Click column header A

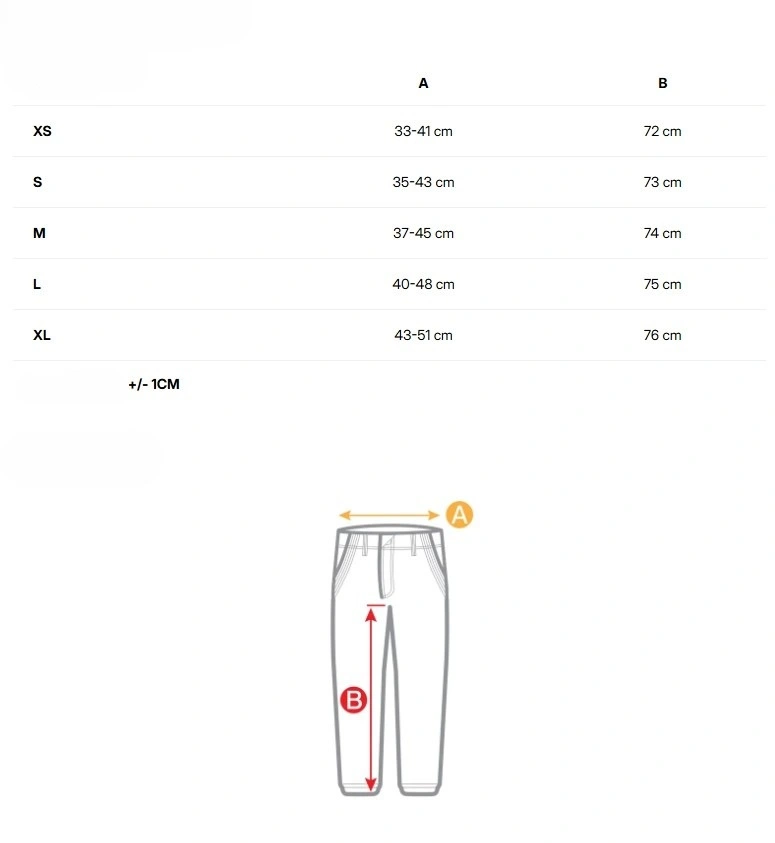pos(424,83)
